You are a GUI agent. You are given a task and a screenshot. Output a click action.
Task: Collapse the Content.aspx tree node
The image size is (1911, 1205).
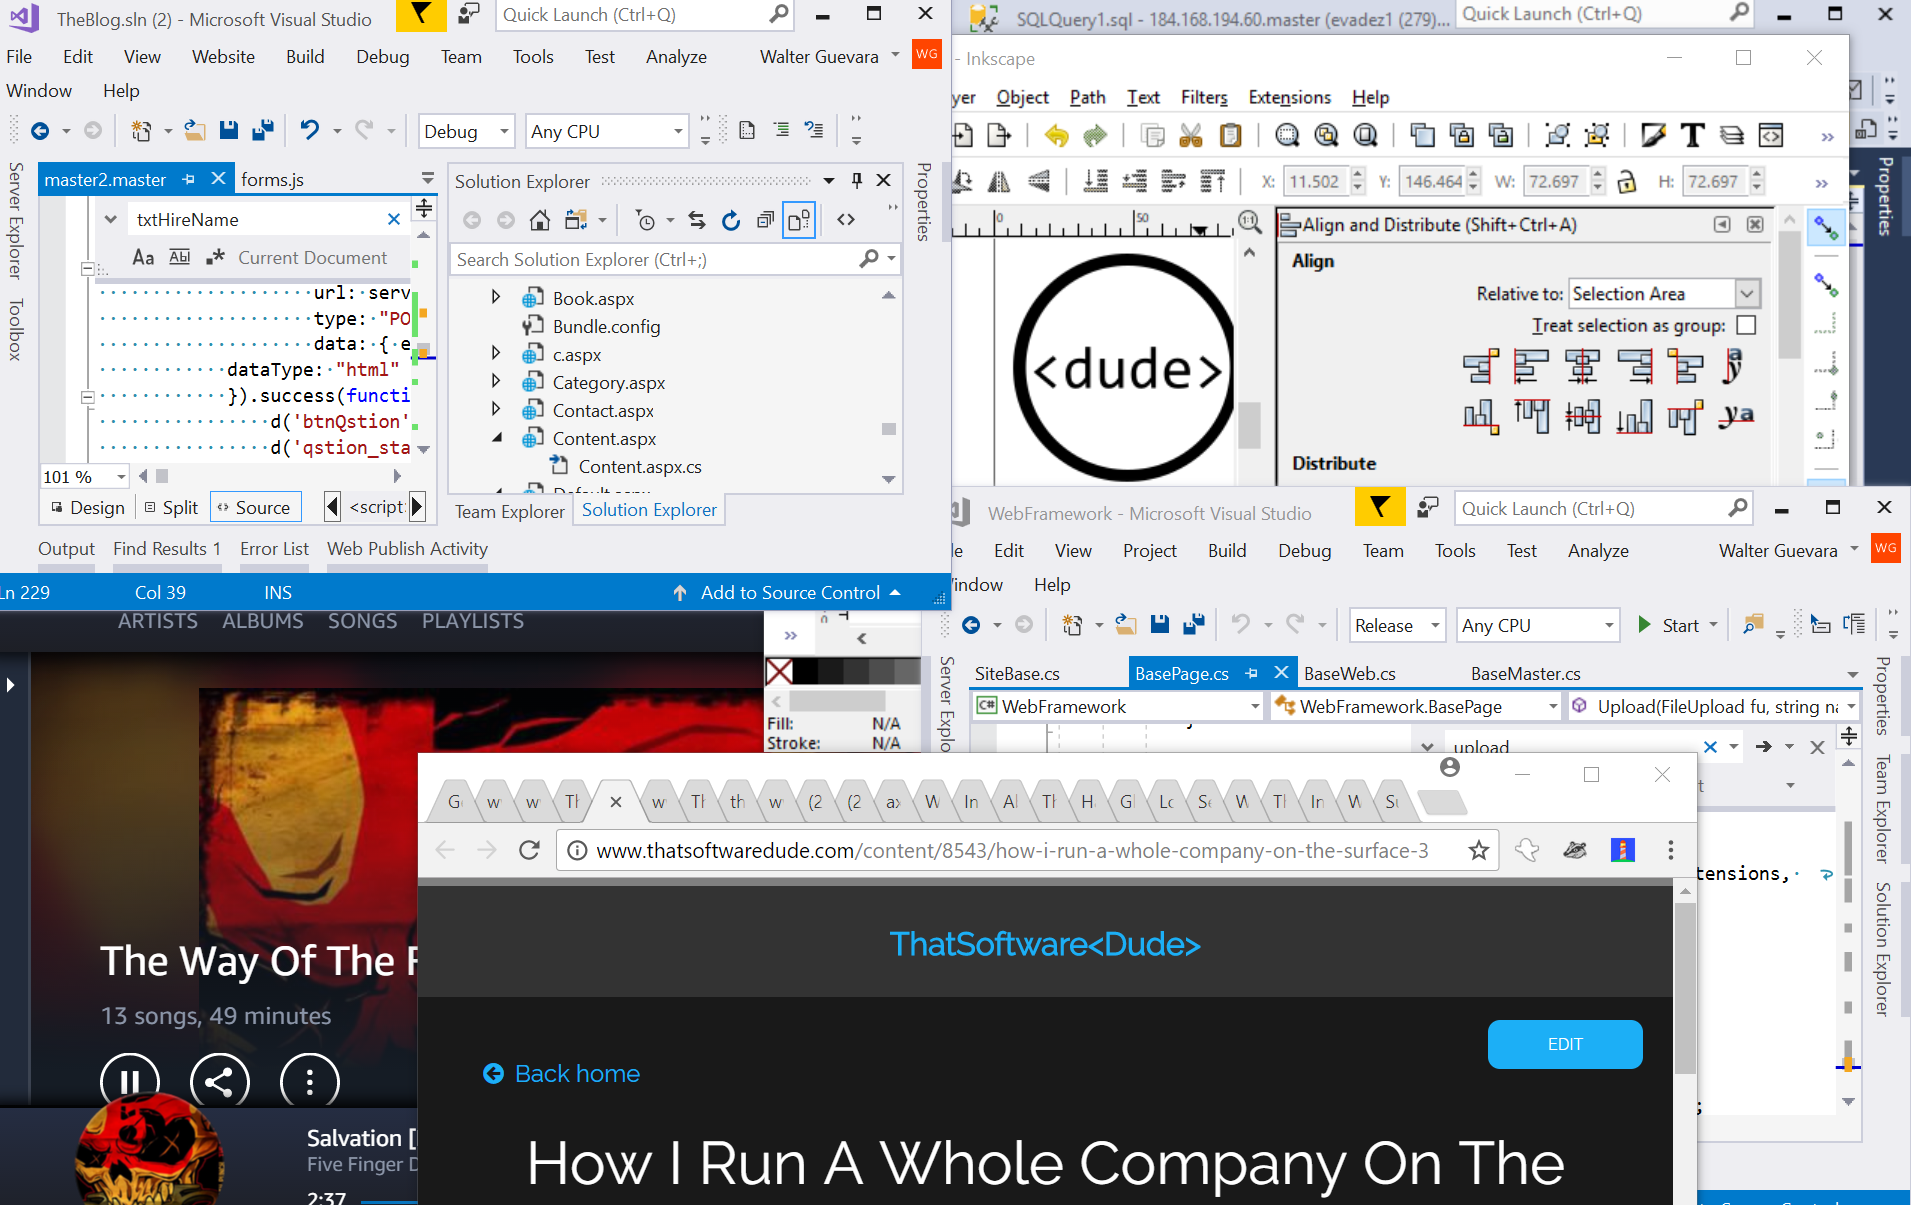(x=496, y=438)
